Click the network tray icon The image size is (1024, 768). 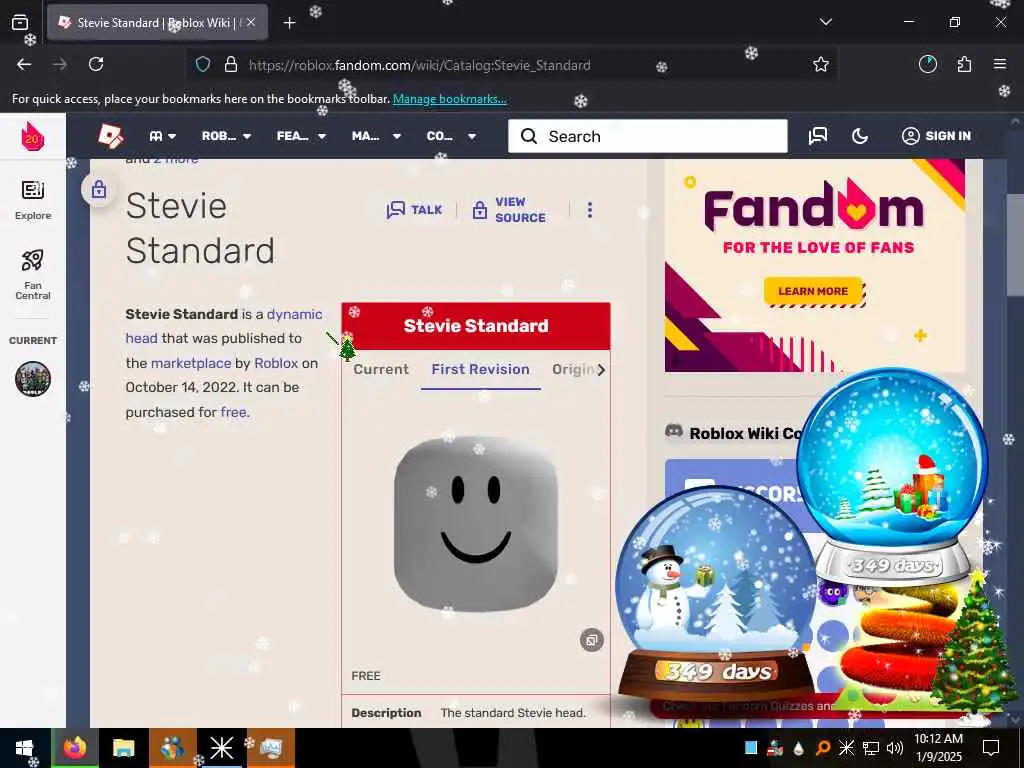[x=871, y=748]
